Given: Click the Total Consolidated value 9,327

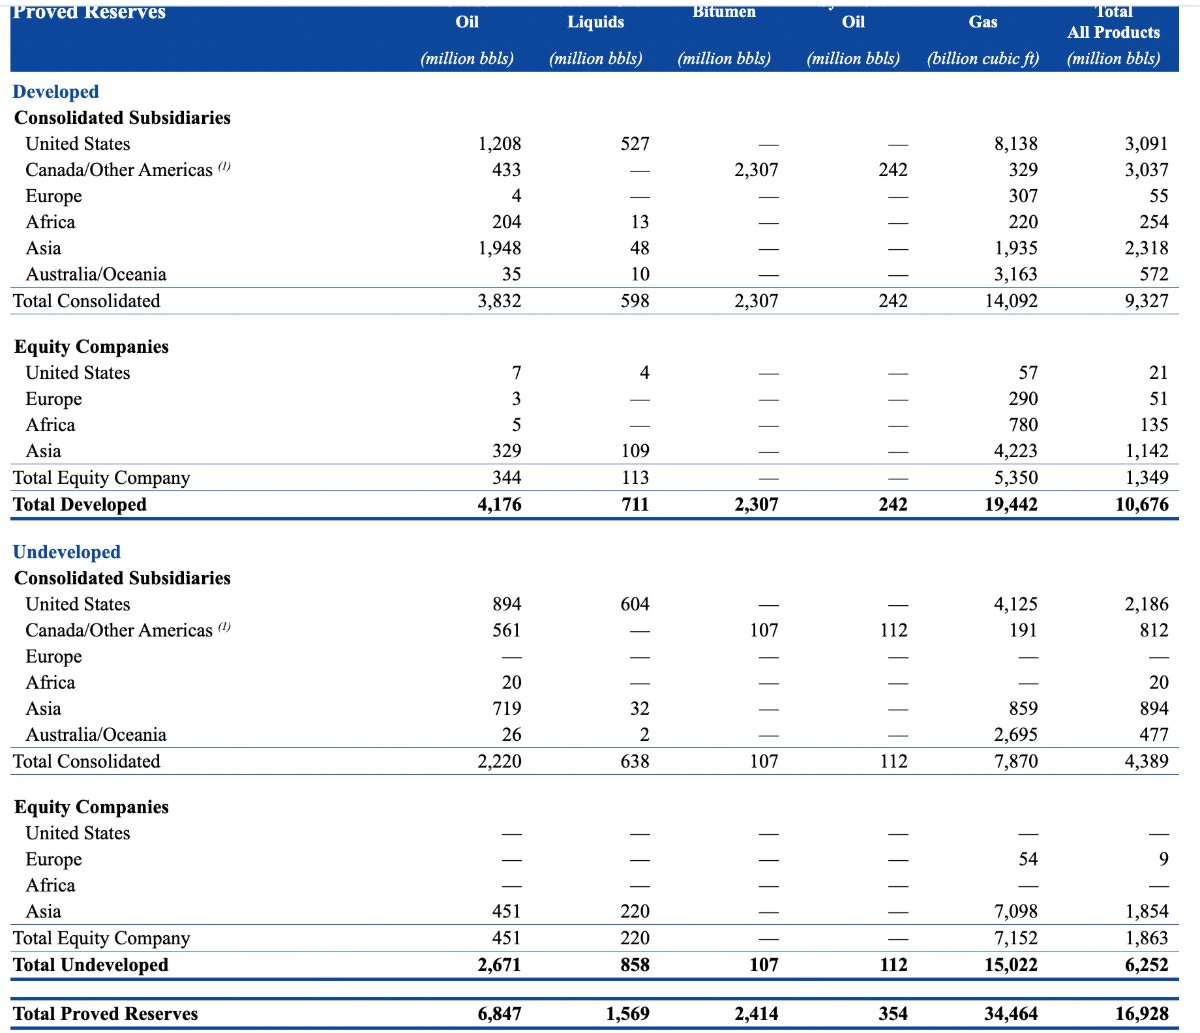Looking at the screenshot, I should click(x=1146, y=301).
